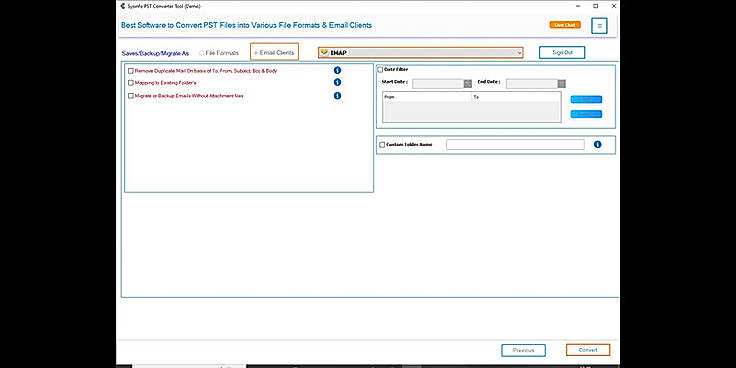Click the Previous button

523,350
